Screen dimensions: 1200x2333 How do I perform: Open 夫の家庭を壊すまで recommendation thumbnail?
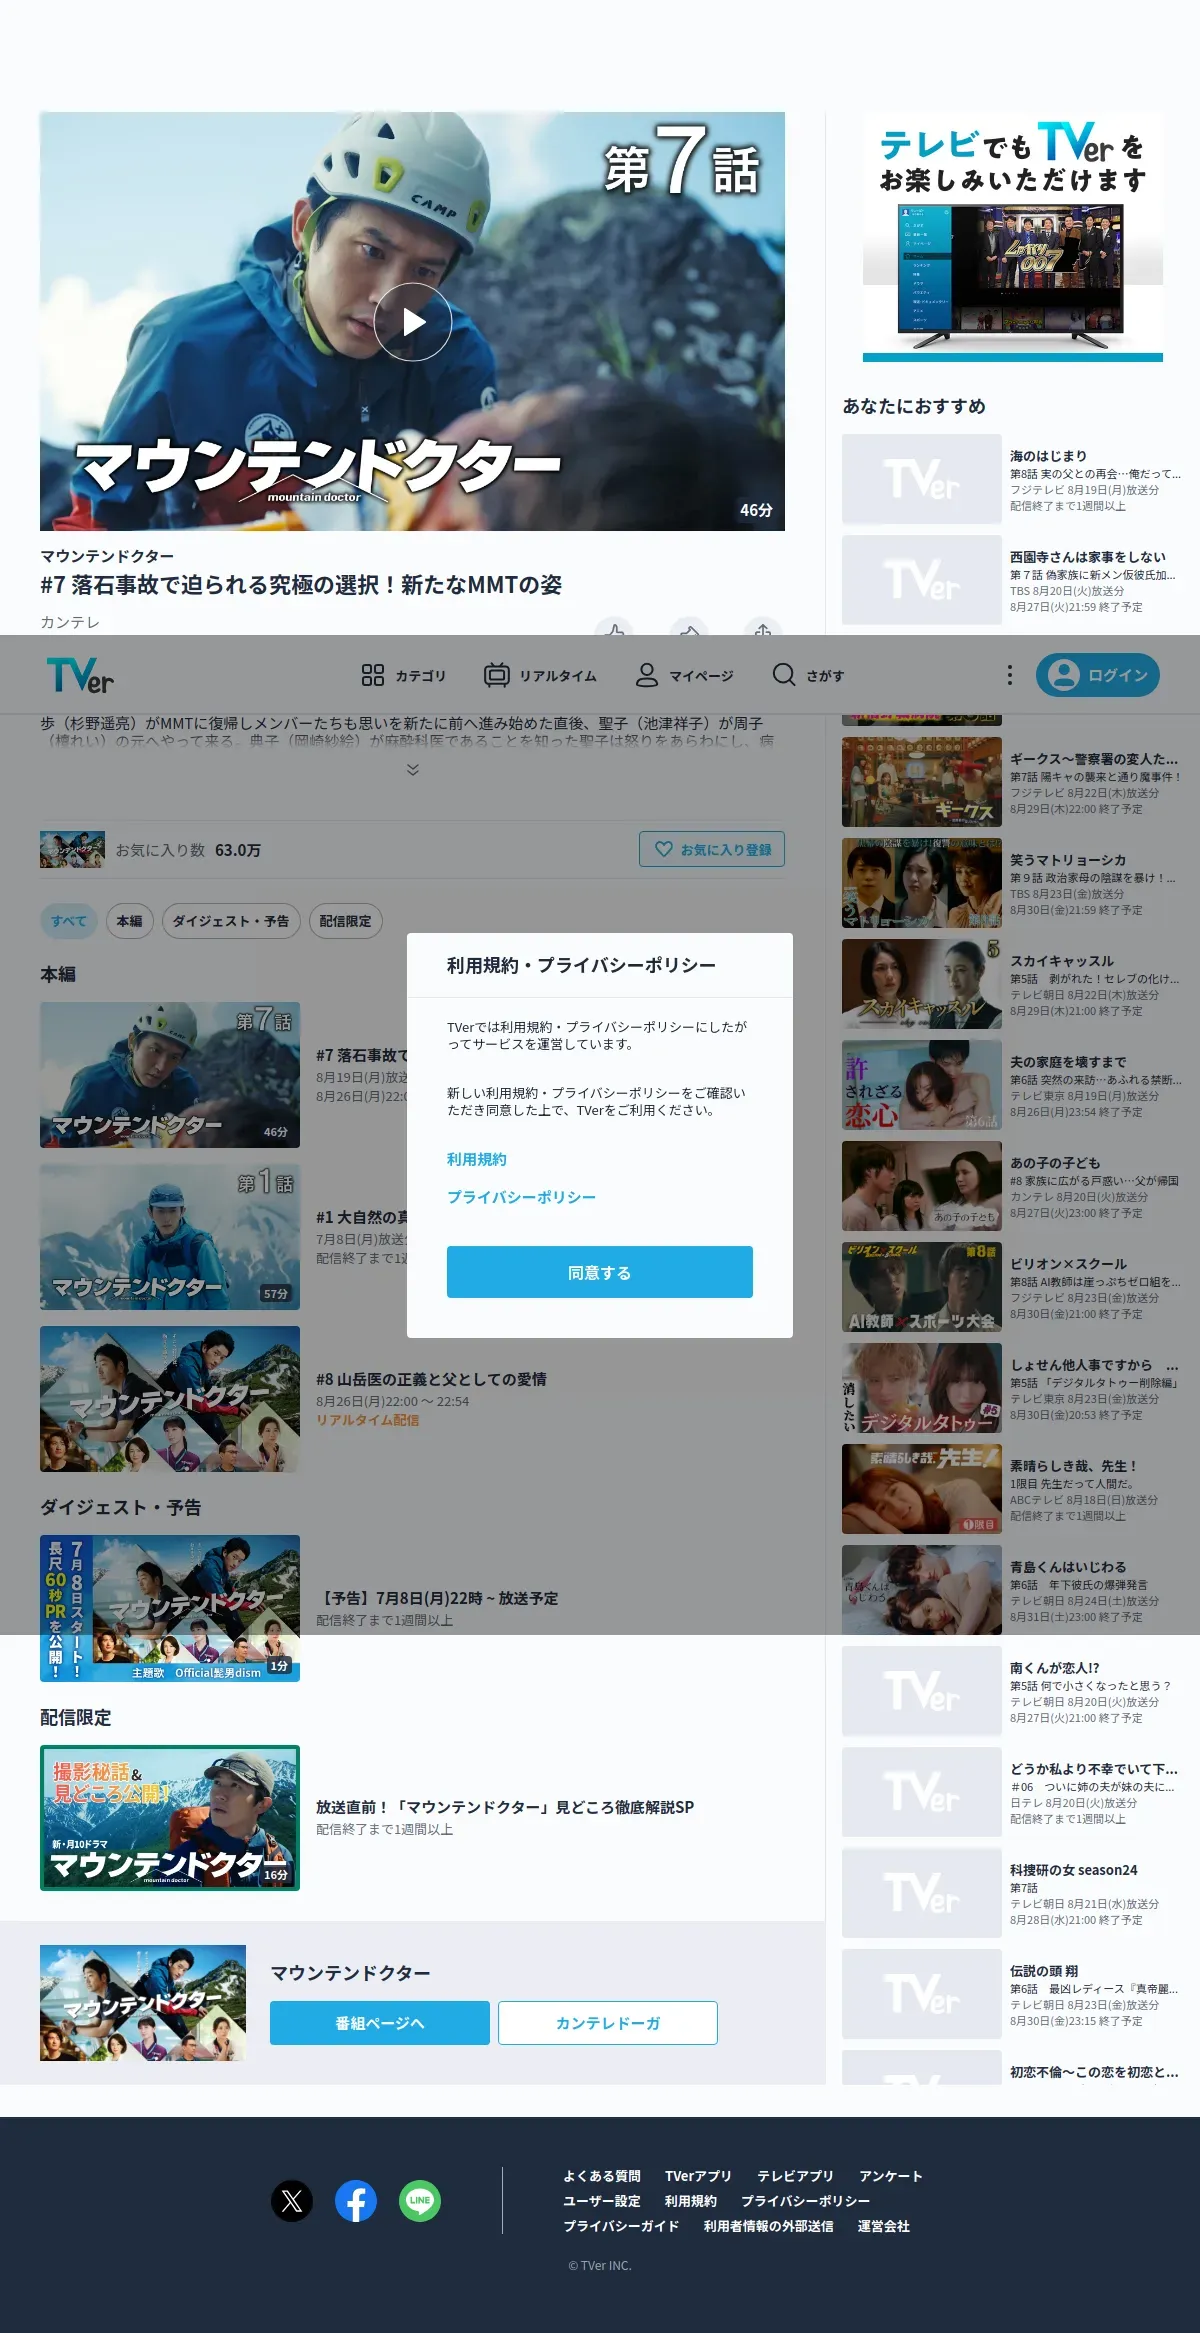pos(922,1085)
